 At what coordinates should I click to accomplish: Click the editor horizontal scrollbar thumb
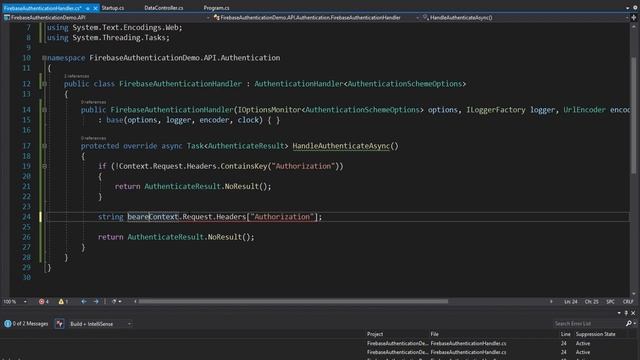coord(293,302)
